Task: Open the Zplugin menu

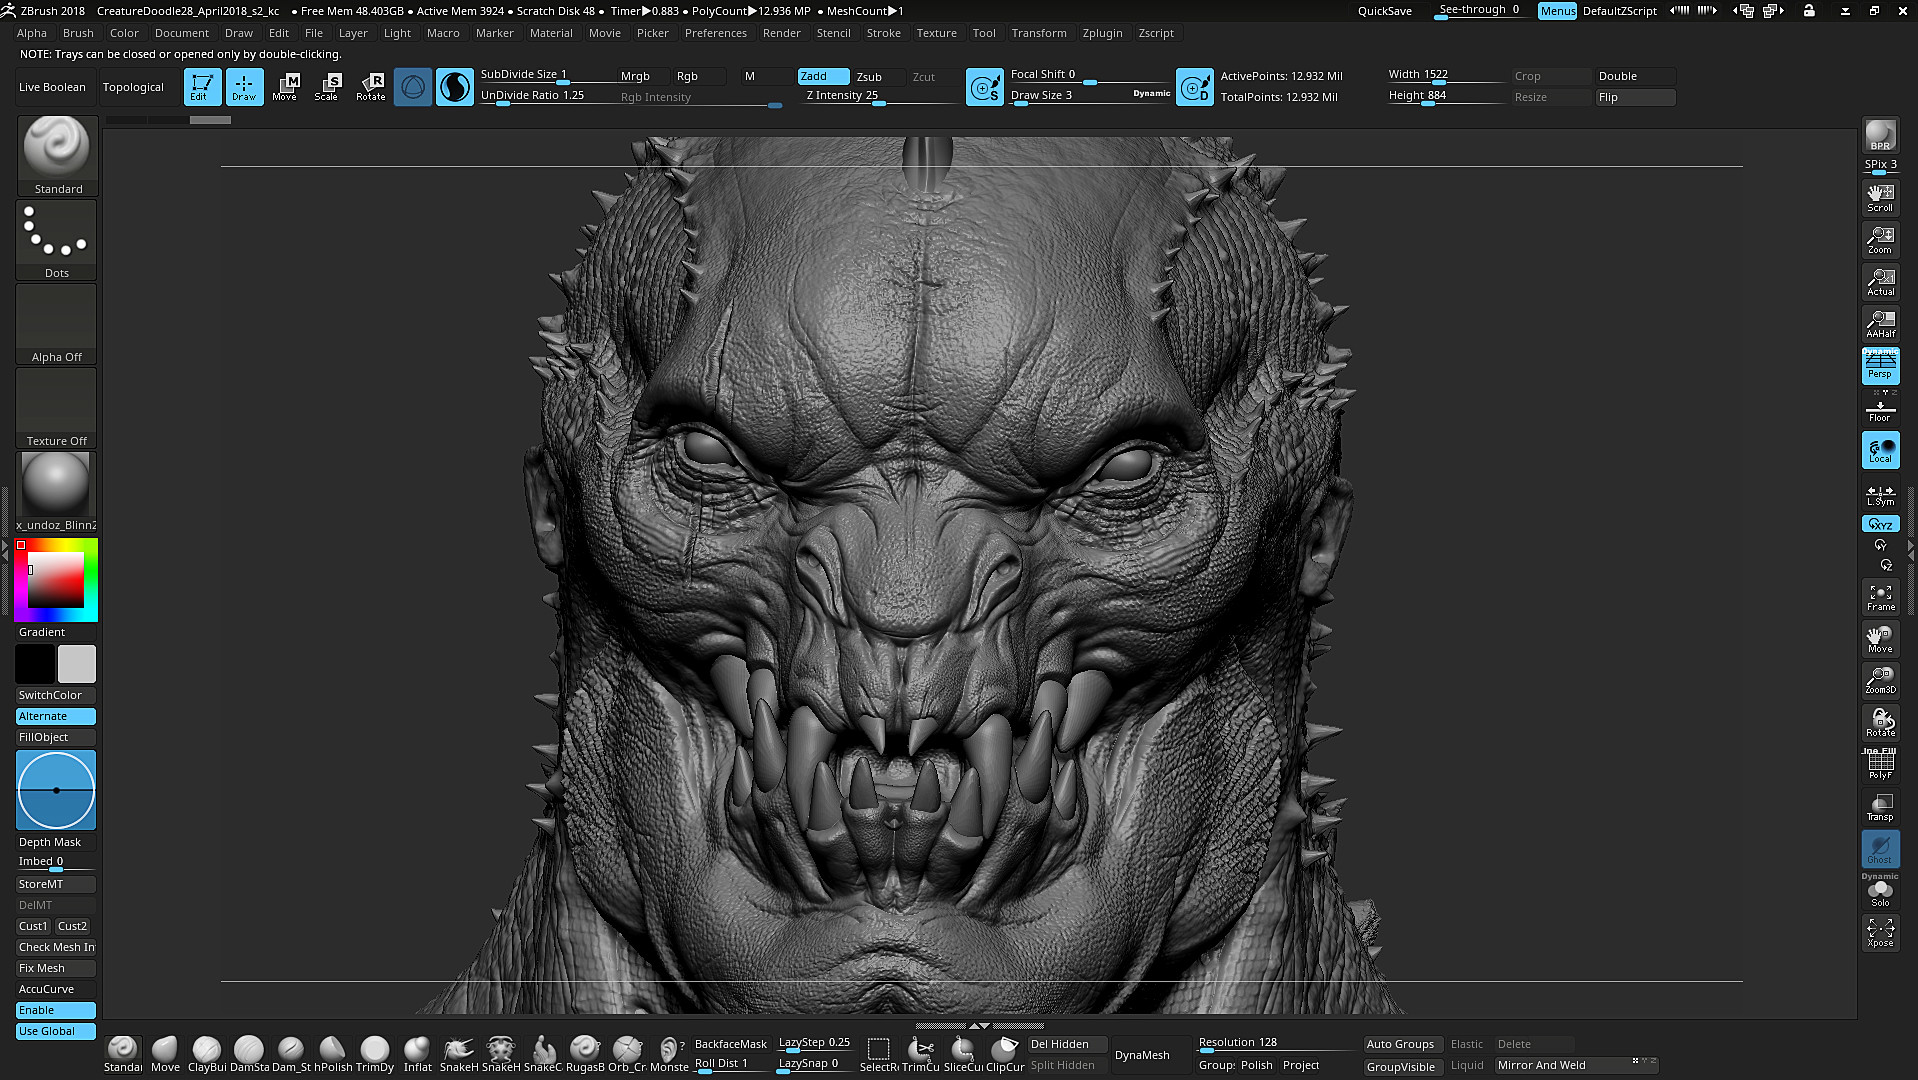Action: tap(1102, 33)
